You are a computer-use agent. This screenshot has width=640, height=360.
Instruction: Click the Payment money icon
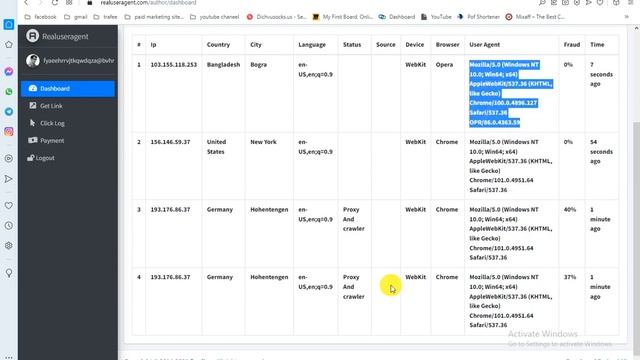[x=33, y=140]
